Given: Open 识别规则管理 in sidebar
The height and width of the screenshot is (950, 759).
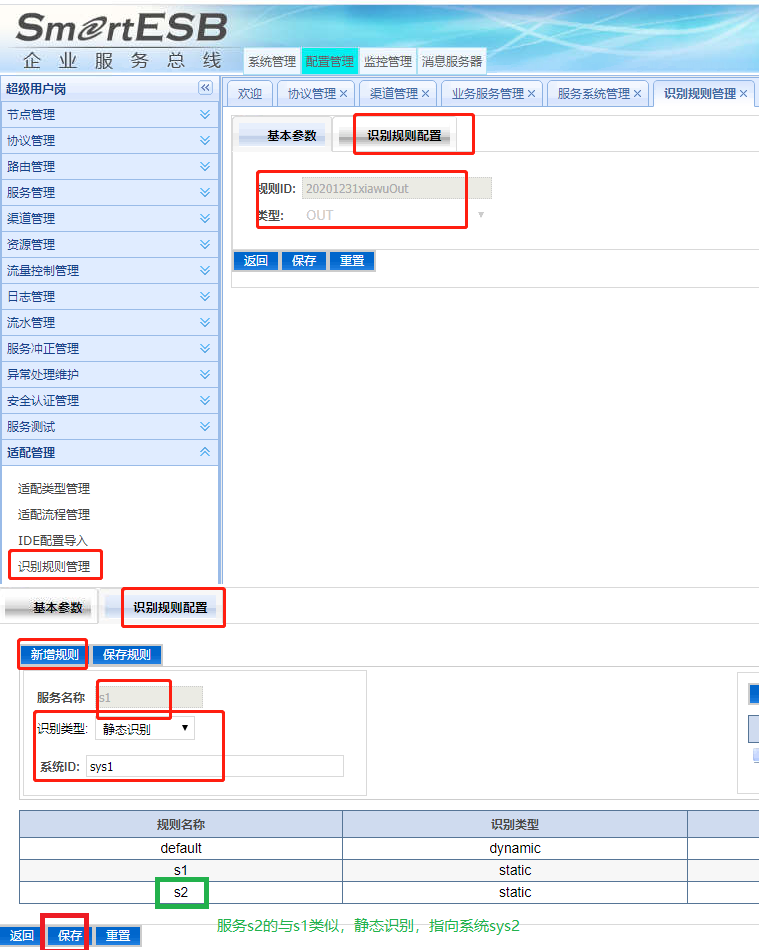Looking at the screenshot, I should pos(54,566).
